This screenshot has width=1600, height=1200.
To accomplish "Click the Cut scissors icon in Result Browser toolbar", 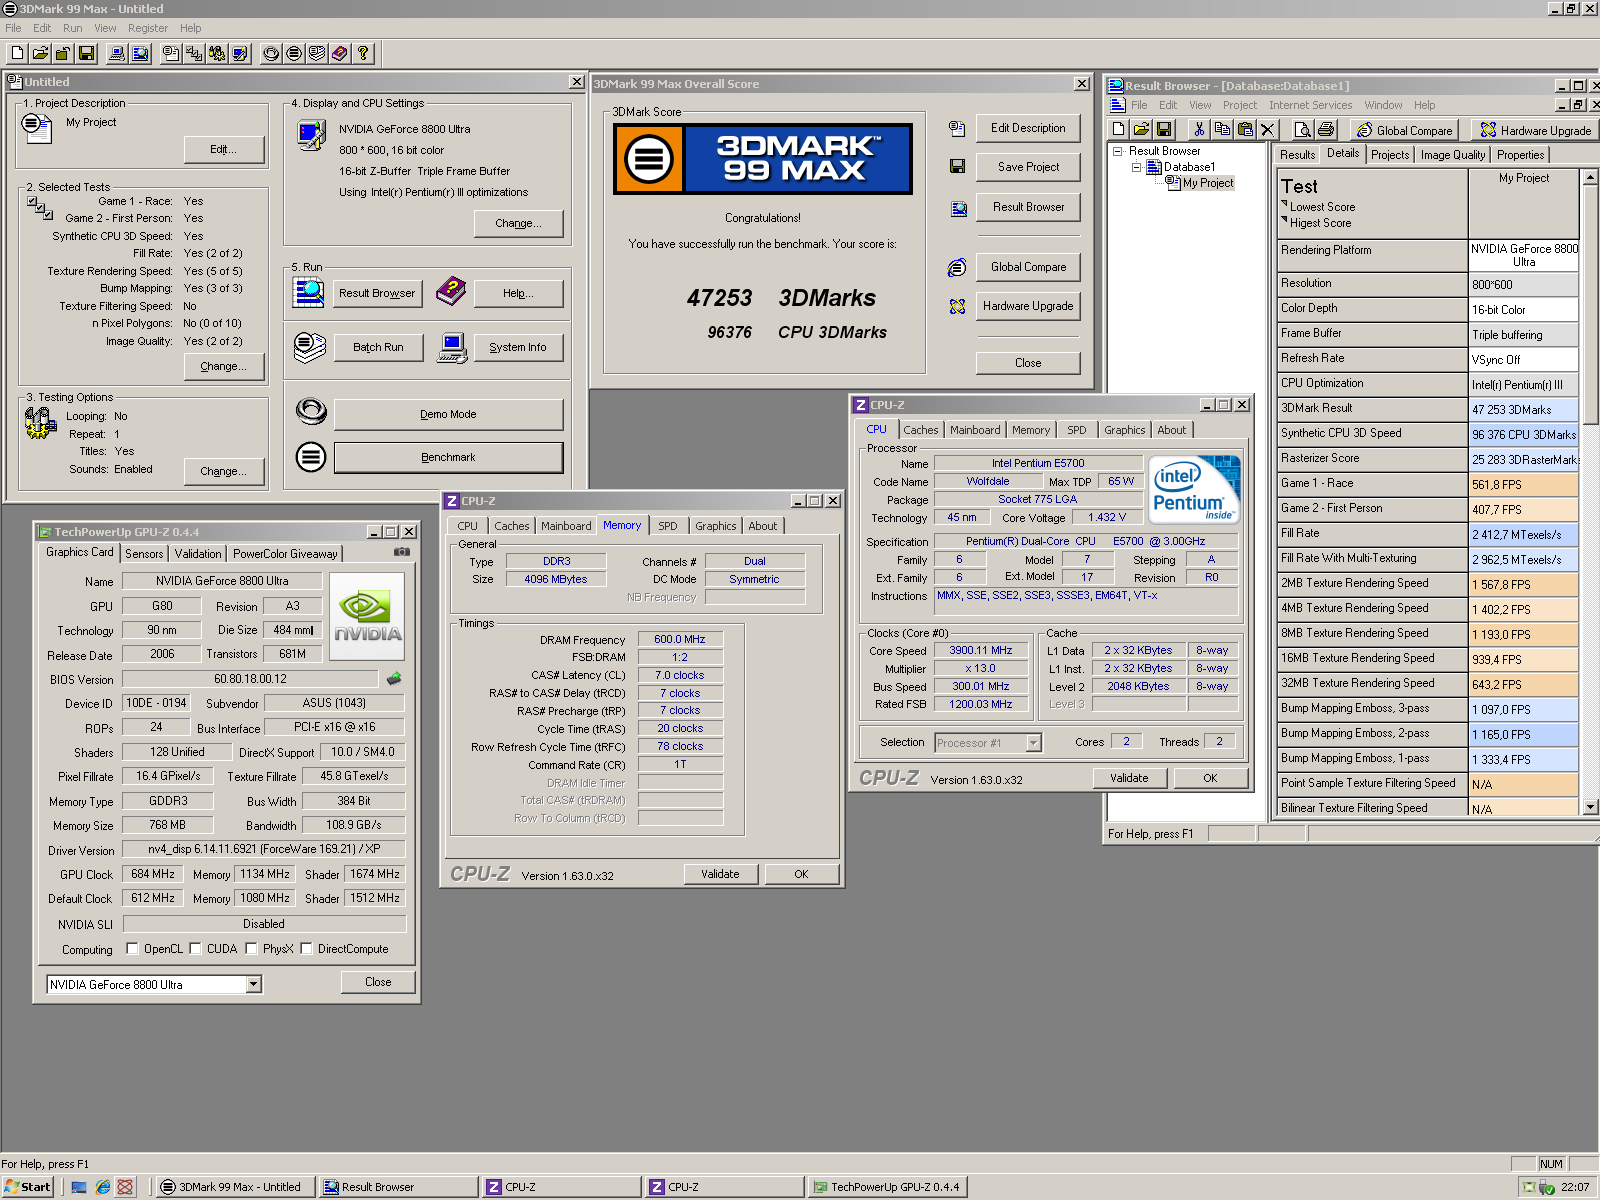I will coord(1199,129).
